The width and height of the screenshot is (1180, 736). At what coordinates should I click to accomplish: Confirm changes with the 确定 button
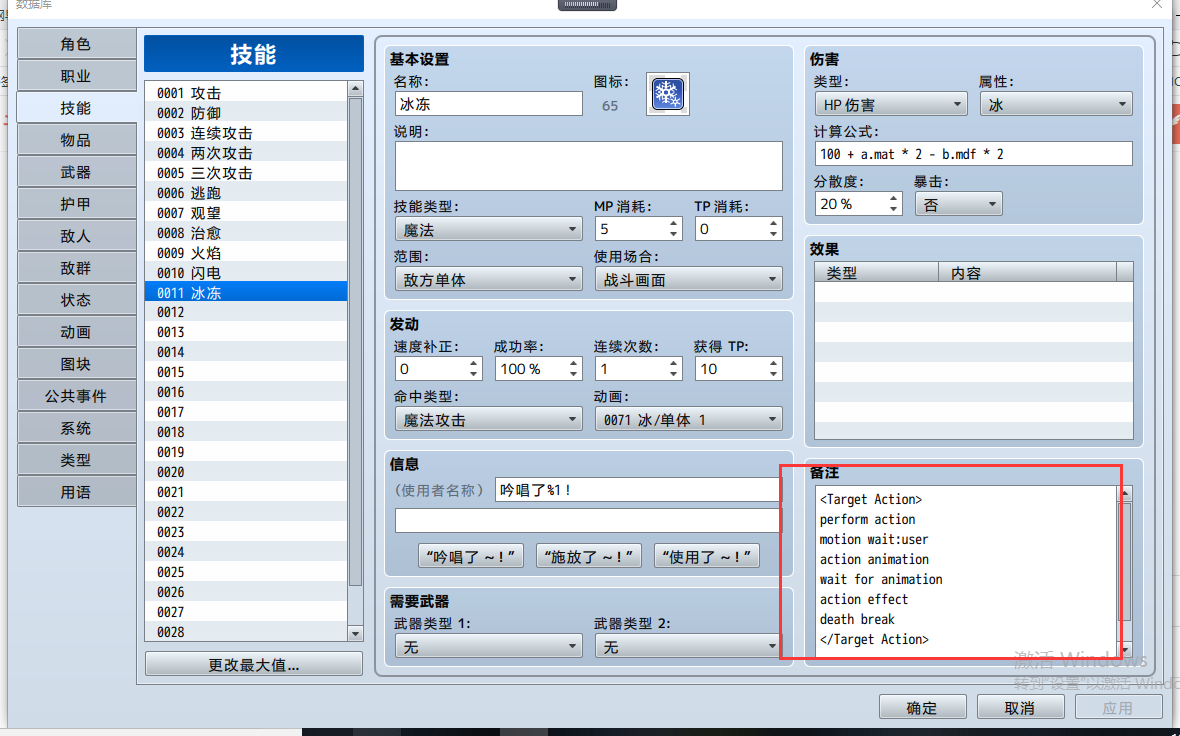tap(923, 707)
